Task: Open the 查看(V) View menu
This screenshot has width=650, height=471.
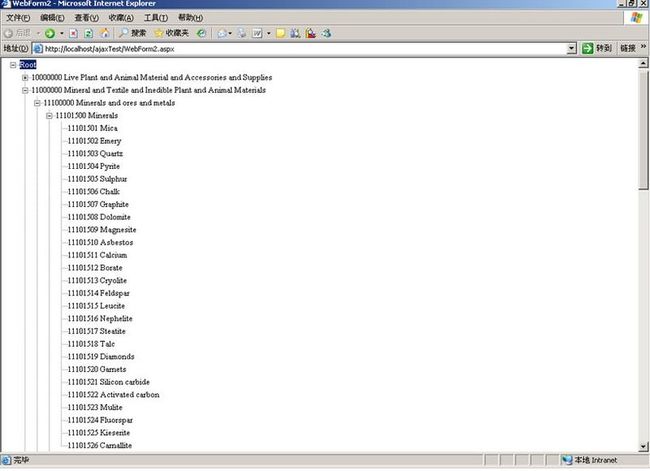Action: pyautogui.click(x=87, y=18)
